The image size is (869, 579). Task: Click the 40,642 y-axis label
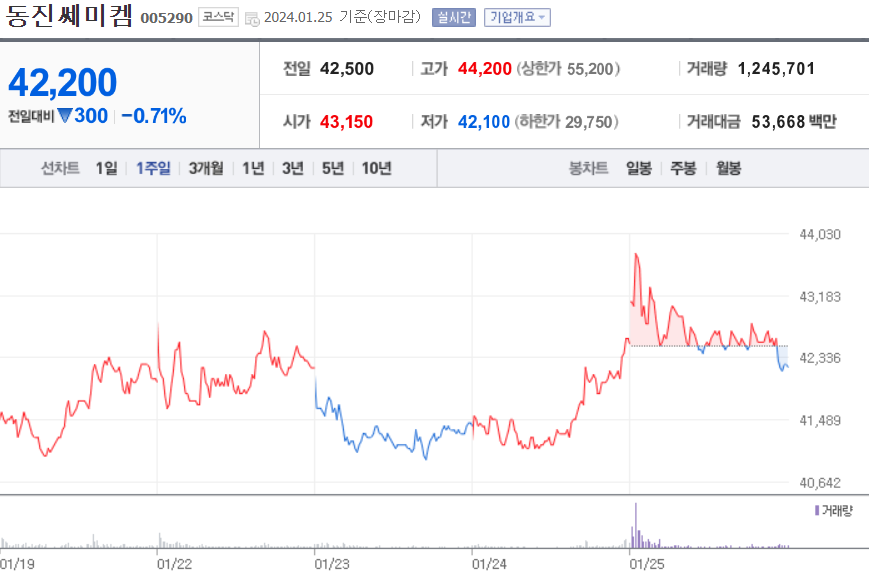click(820, 483)
